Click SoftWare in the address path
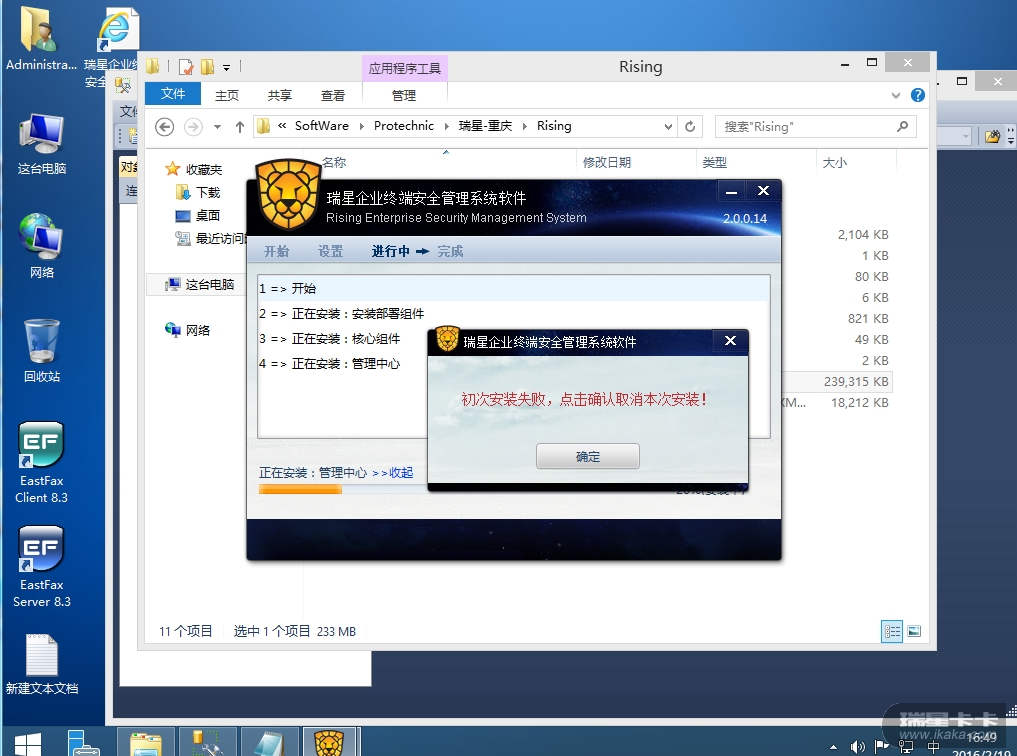The width and height of the screenshot is (1017, 756). pyautogui.click(x=322, y=126)
